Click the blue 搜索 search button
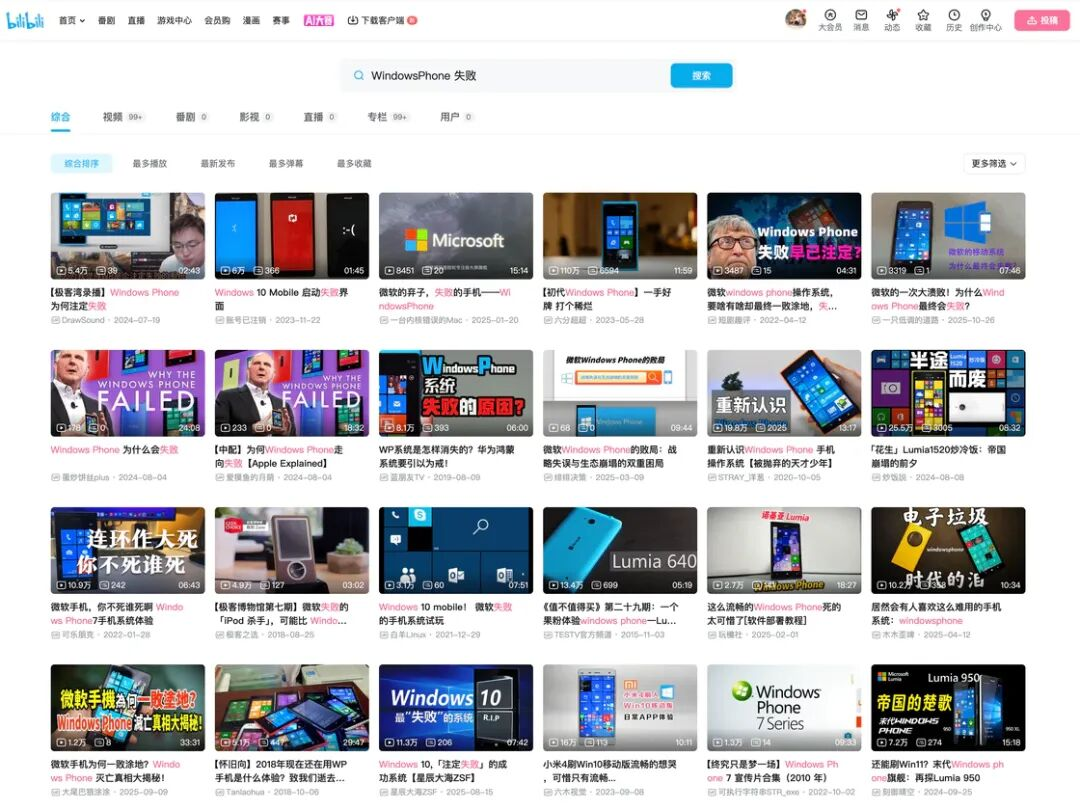 click(x=701, y=75)
